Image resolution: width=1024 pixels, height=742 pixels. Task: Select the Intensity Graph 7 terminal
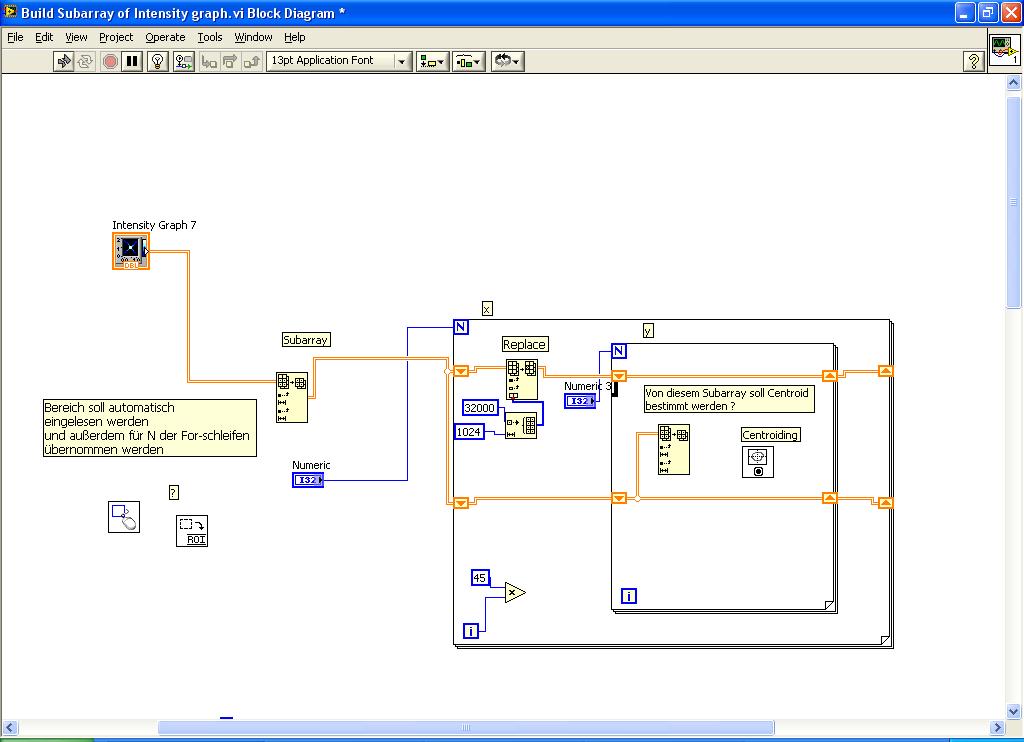coord(130,251)
